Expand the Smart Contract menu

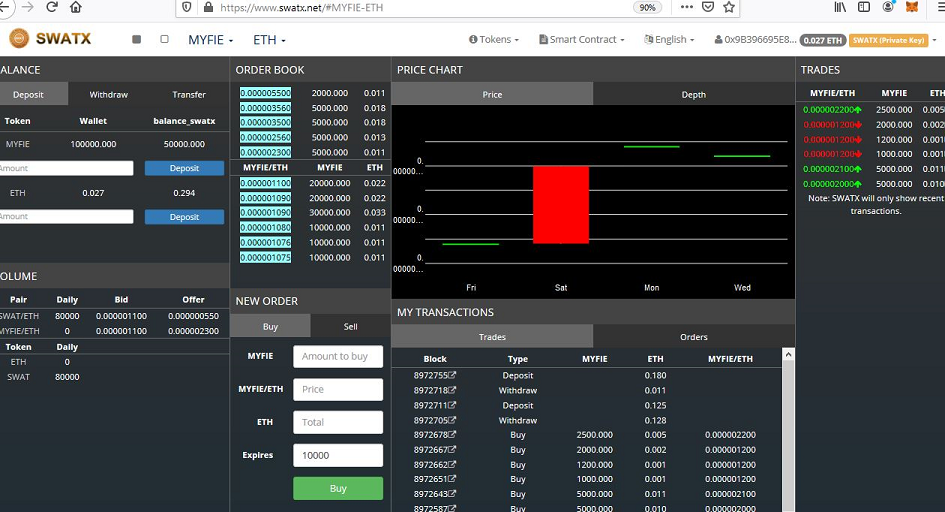click(x=582, y=39)
